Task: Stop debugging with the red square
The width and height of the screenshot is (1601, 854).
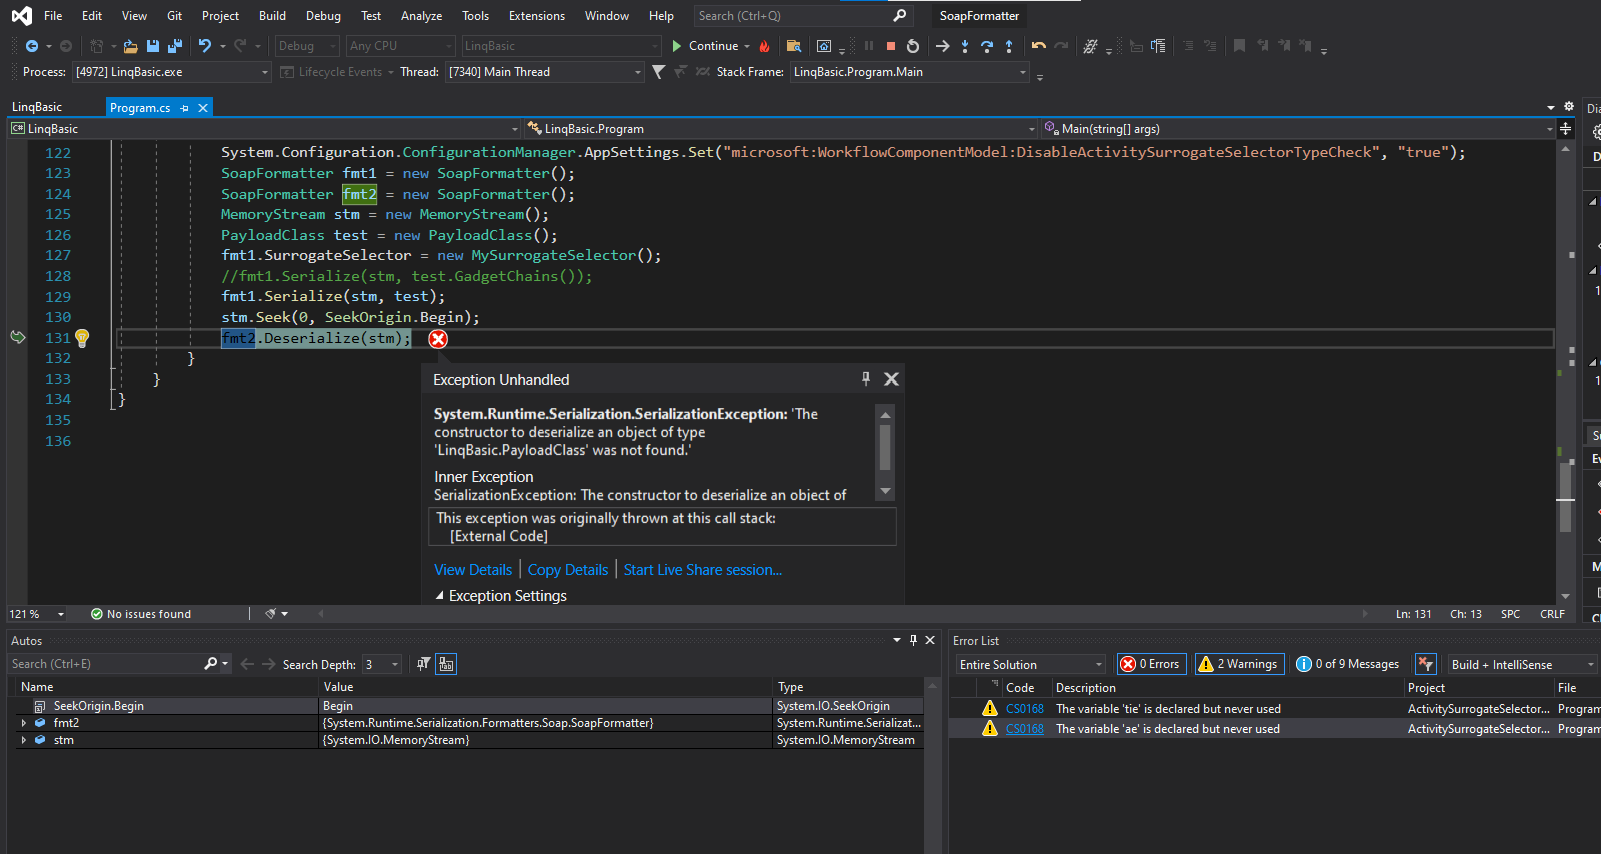Action: pyautogui.click(x=890, y=46)
